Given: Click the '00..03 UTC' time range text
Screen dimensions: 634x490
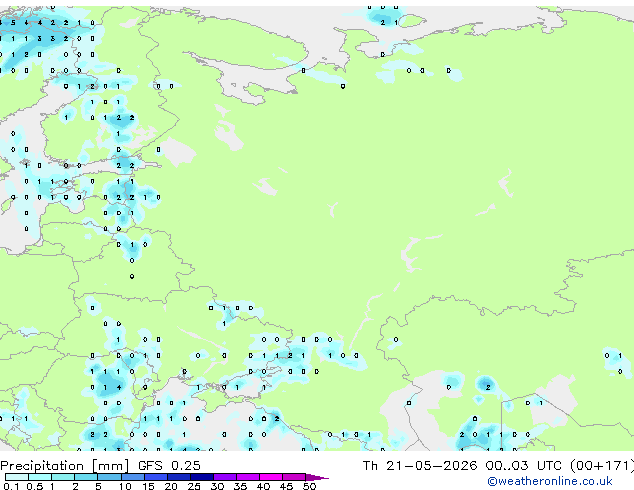Looking at the screenshot, I should click(523, 466).
